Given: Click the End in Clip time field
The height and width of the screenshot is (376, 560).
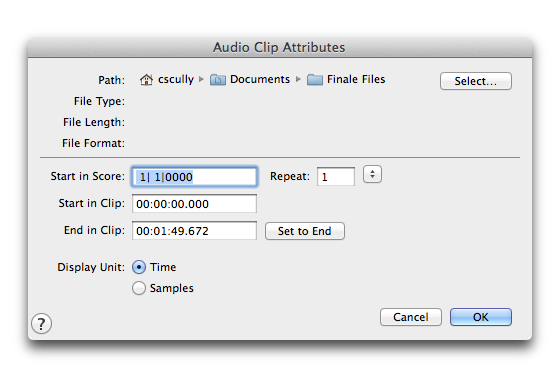Looking at the screenshot, I should coord(194,231).
